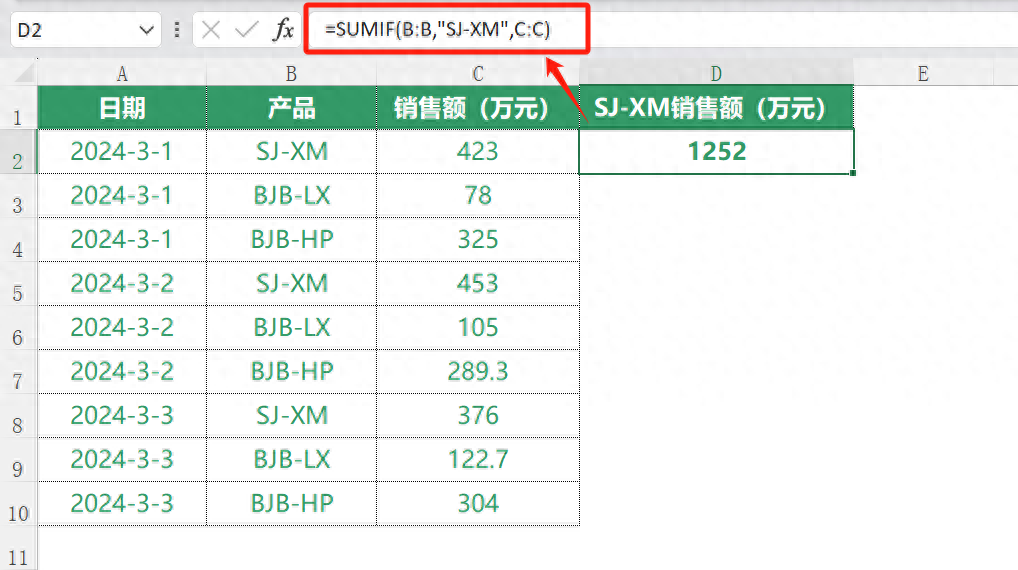Image resolution: width=1018 pixels, height=570 pixels.
Task: Click BJB-HP product cell in row 10
Action: point(292,504)
